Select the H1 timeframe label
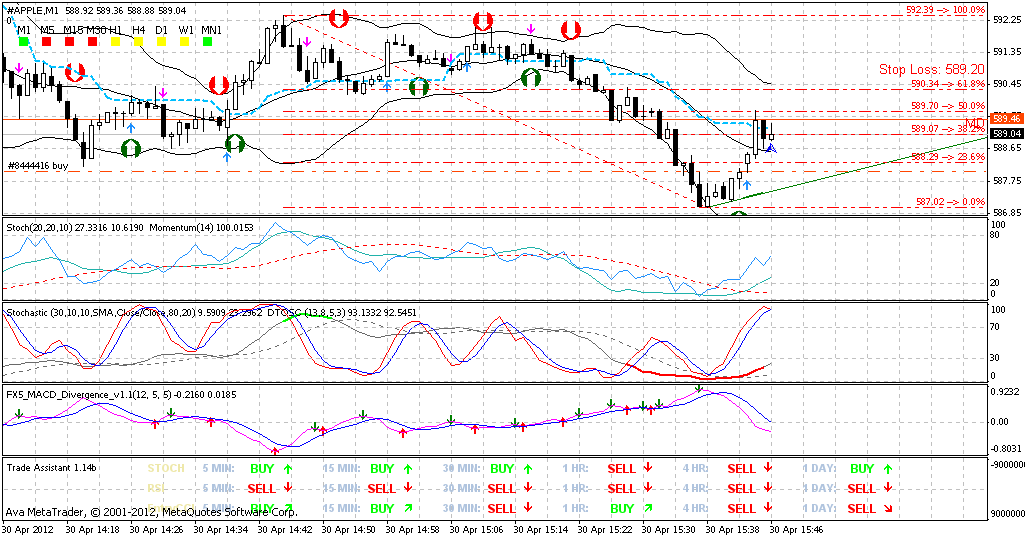This screenshot has height=537, width=1025. pyautogui.click(x=116, y=30)
